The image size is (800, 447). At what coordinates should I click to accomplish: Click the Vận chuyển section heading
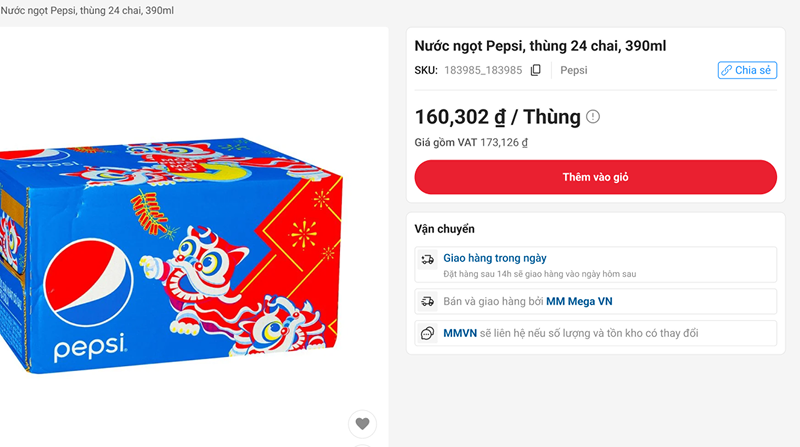point(444,229)
